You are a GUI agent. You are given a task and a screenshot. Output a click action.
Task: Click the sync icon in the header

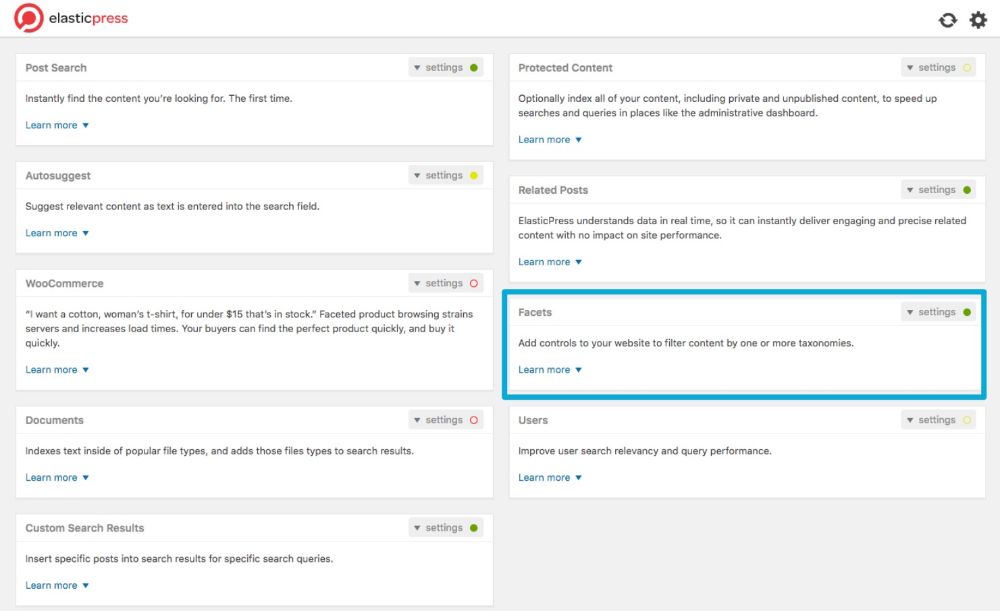pyautogui.click(x=948, y=19)
